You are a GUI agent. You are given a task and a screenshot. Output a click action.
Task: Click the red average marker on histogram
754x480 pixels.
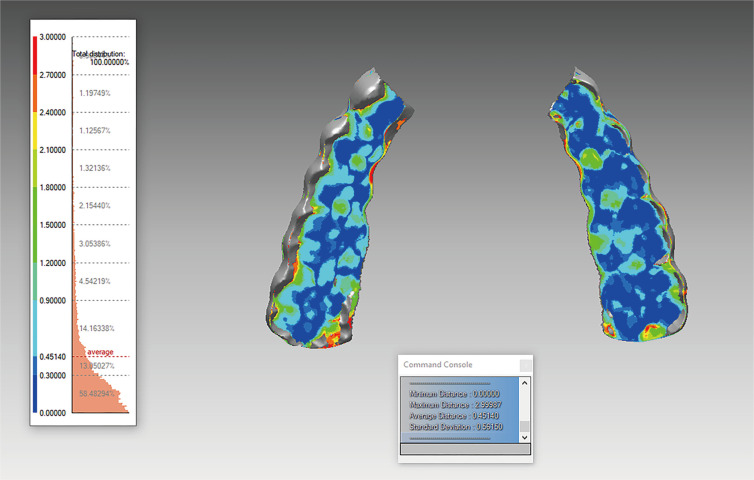[100, 352]
